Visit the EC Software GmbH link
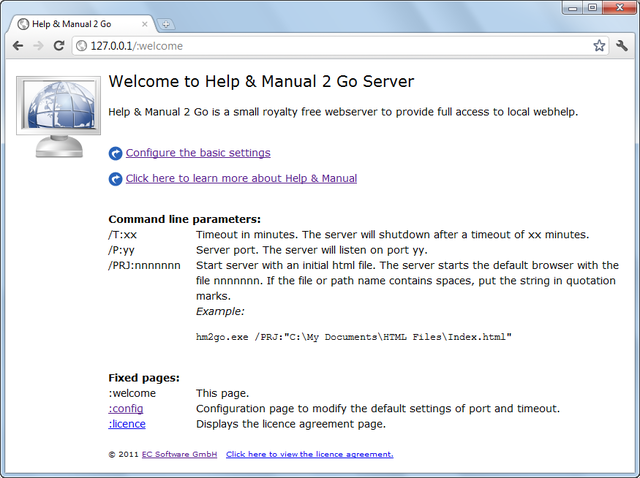640x478 pixels. coord(179,454)
